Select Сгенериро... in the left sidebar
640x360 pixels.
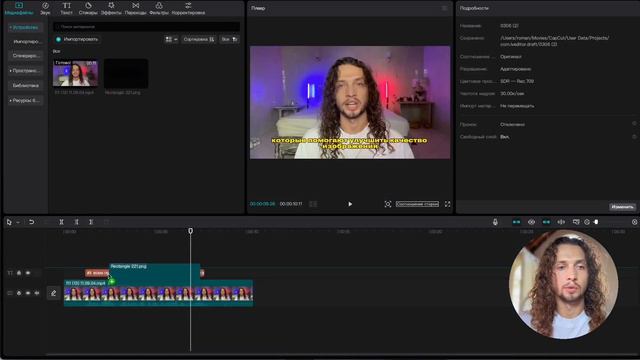click(26, 56)
